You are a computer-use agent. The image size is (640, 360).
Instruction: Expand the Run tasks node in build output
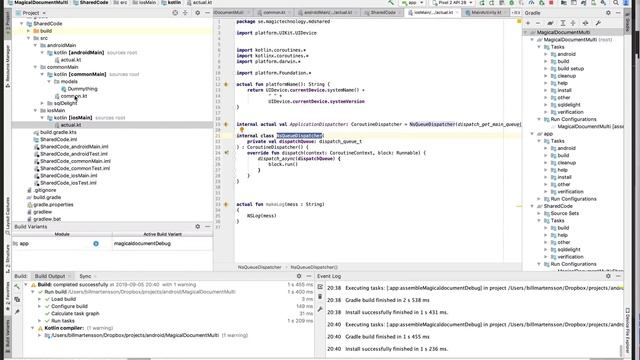pos(40,321)
